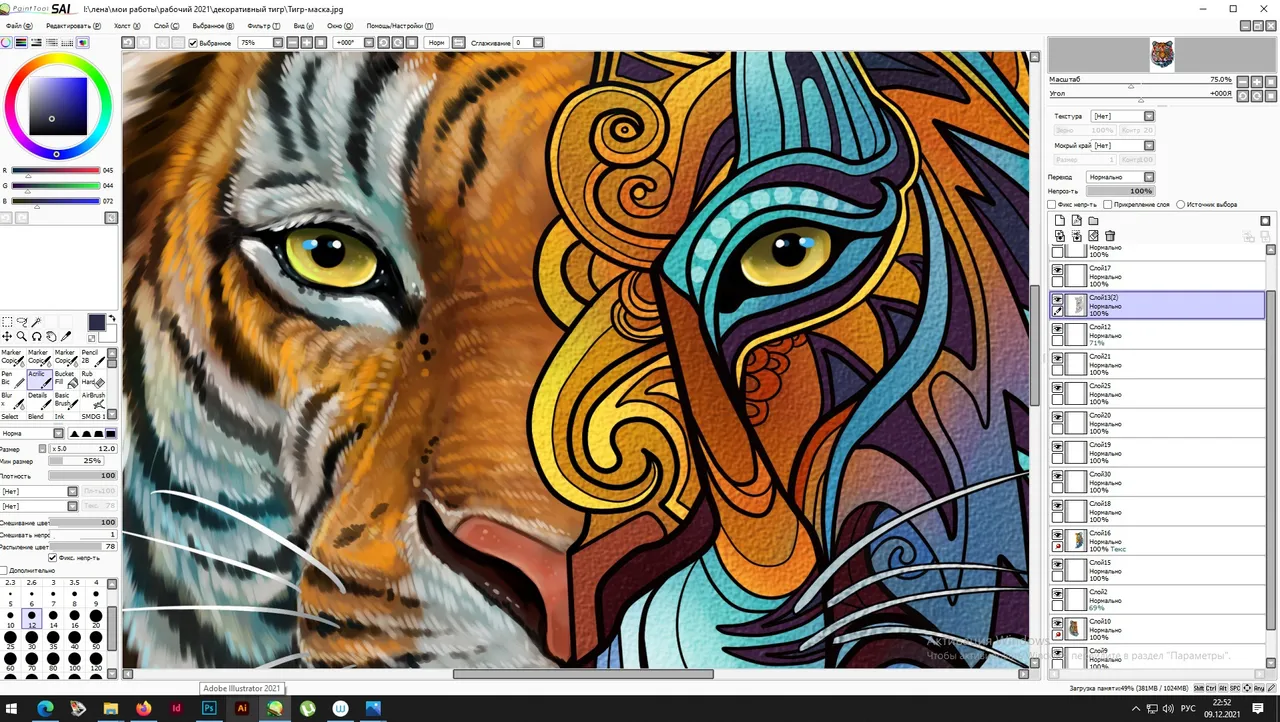
Task: Select the eyedropper color picker tool
Action: tap(66, 337)
